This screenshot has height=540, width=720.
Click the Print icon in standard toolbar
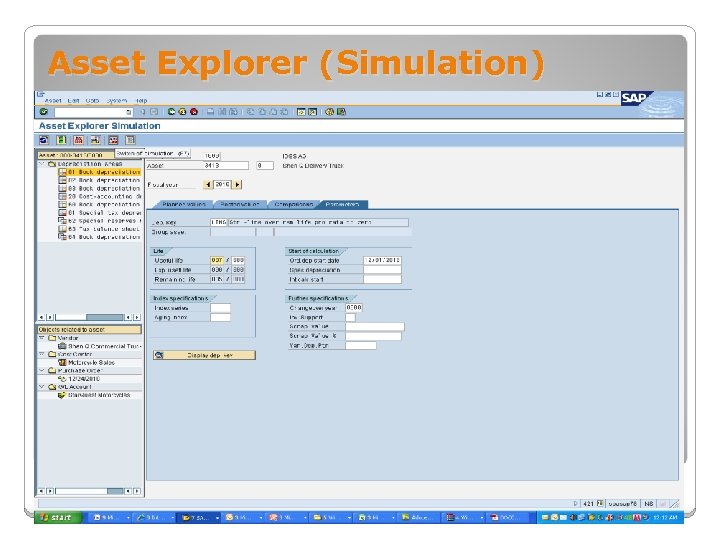pos(210,112)
